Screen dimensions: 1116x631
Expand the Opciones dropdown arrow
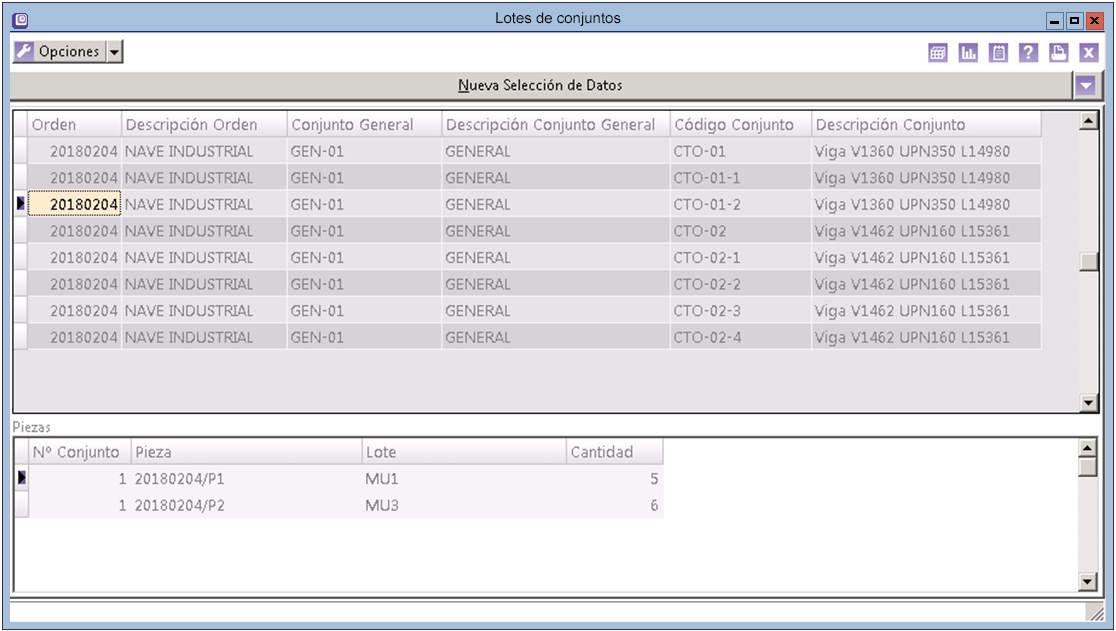pyautogui.click(x=114, y=52)
